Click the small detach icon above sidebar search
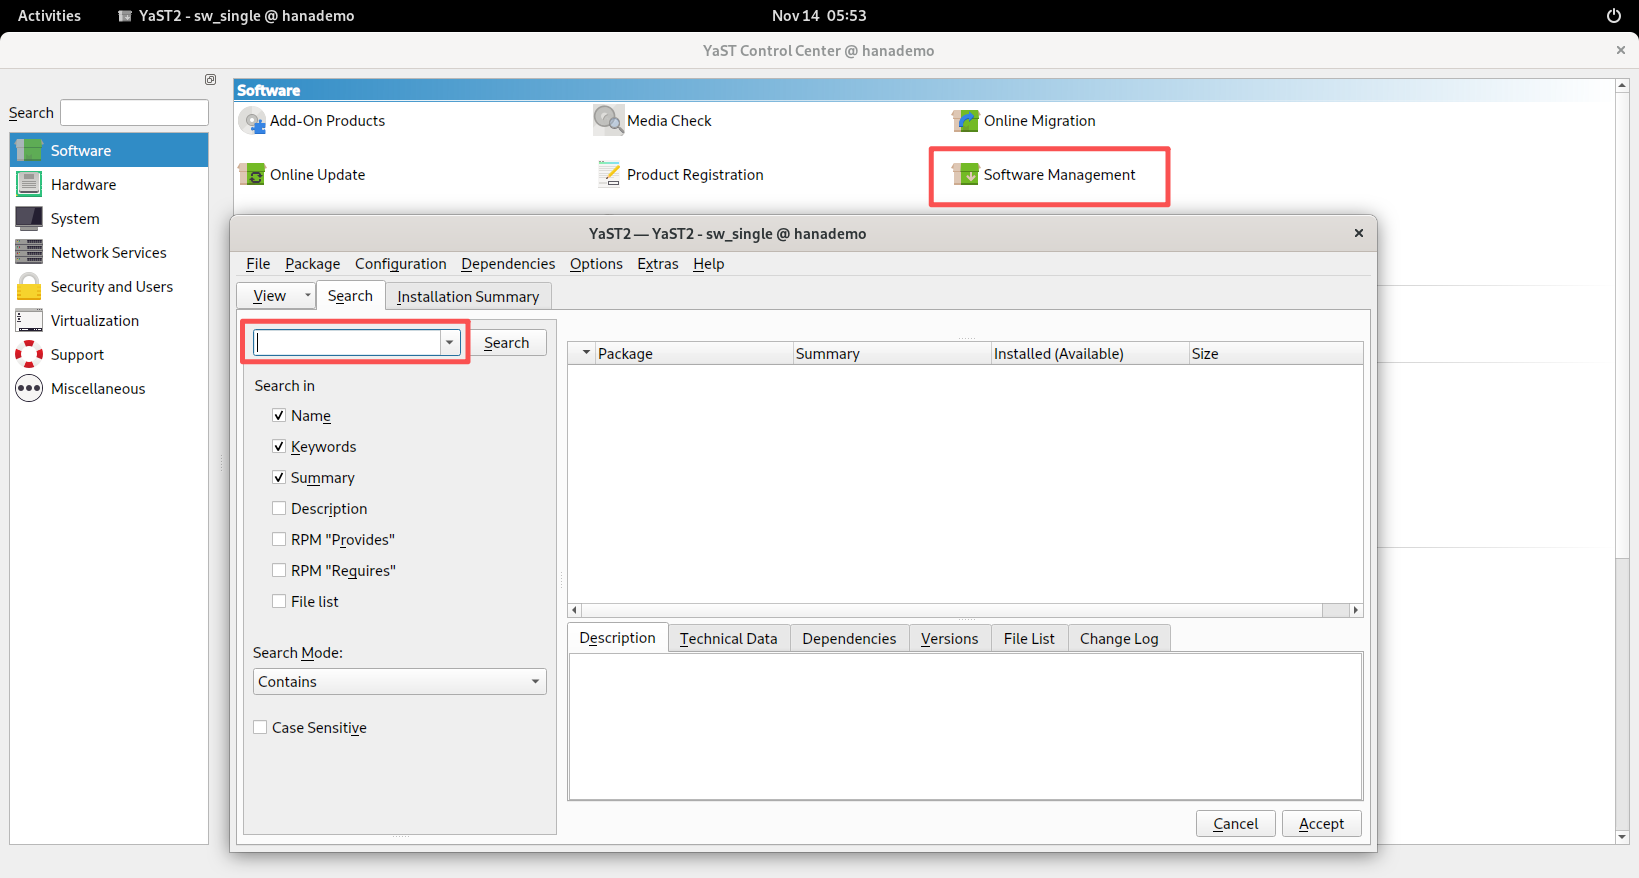The image size is (1639, 878). coord(210,80)
